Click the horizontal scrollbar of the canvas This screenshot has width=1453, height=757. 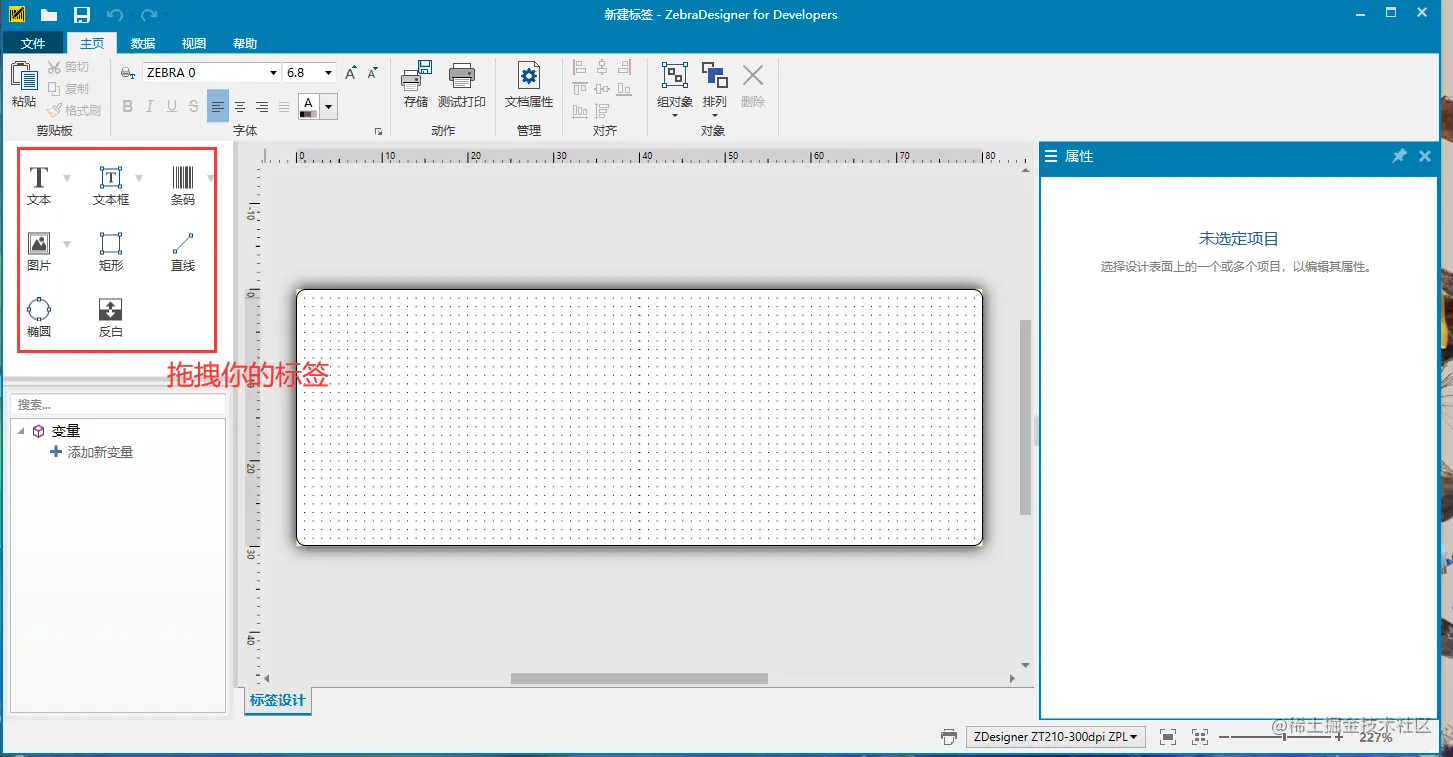[639, 678]
